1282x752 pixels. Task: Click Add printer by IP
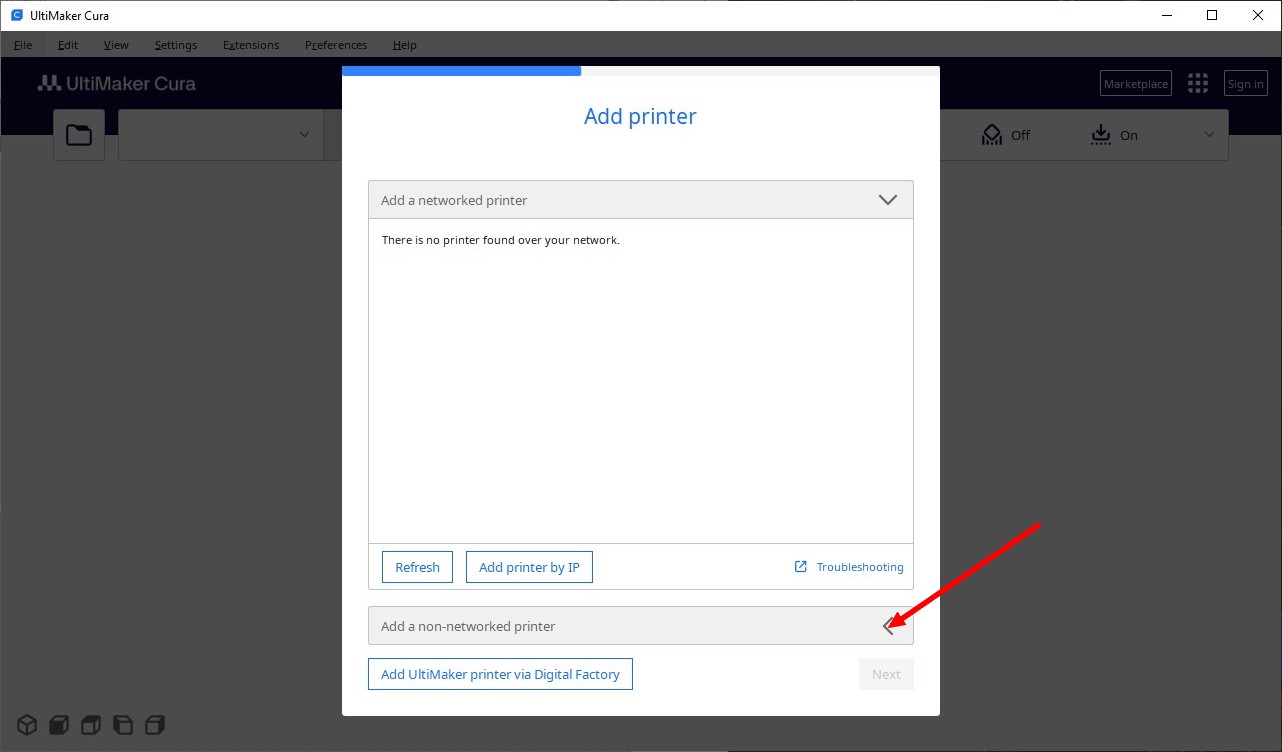[529, 567]
